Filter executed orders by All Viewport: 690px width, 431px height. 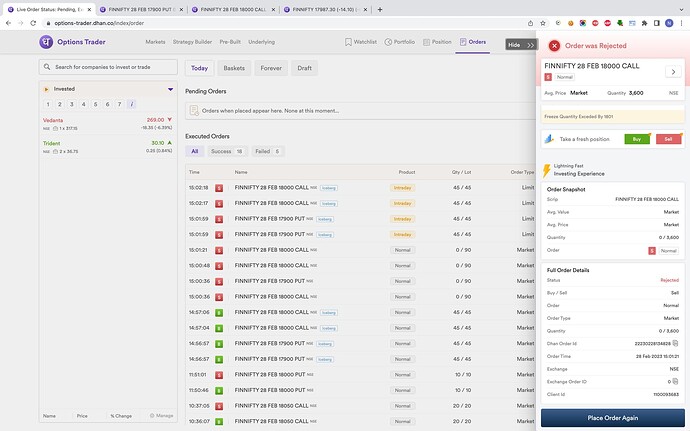point(195,151)
